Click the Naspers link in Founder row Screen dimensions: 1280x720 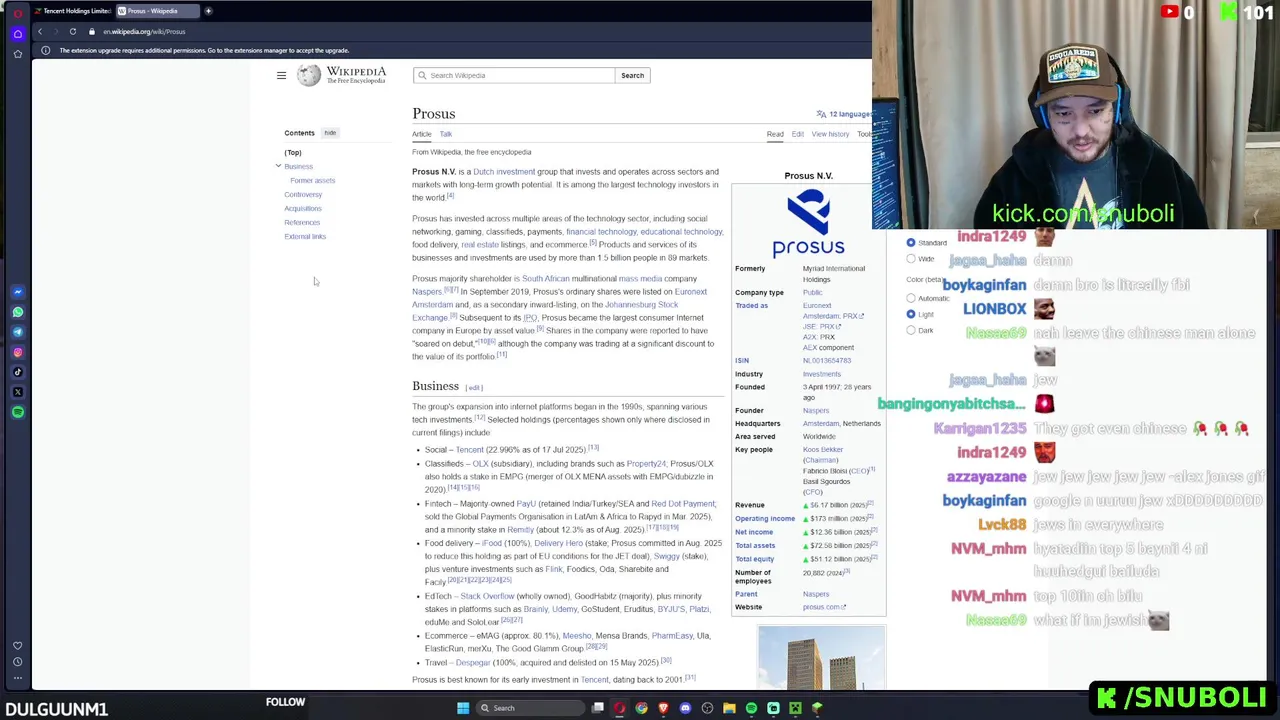815,411
